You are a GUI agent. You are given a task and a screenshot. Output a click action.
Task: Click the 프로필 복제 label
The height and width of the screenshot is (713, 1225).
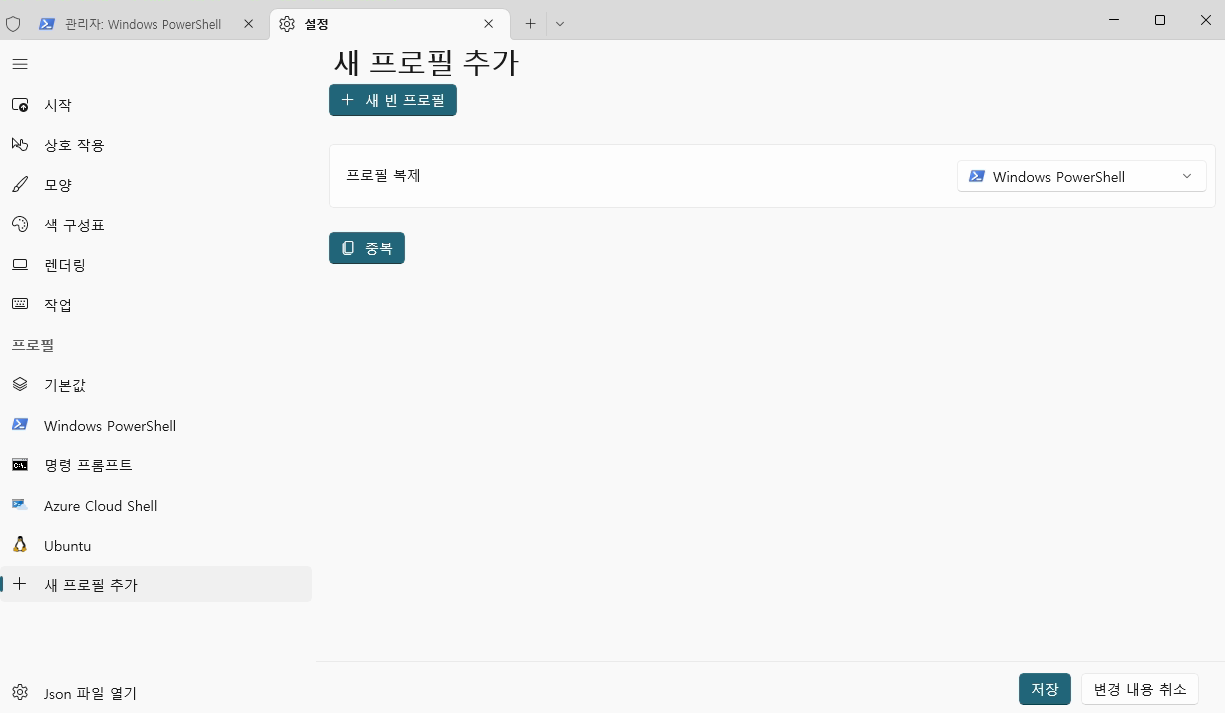(x=383, y=176)
